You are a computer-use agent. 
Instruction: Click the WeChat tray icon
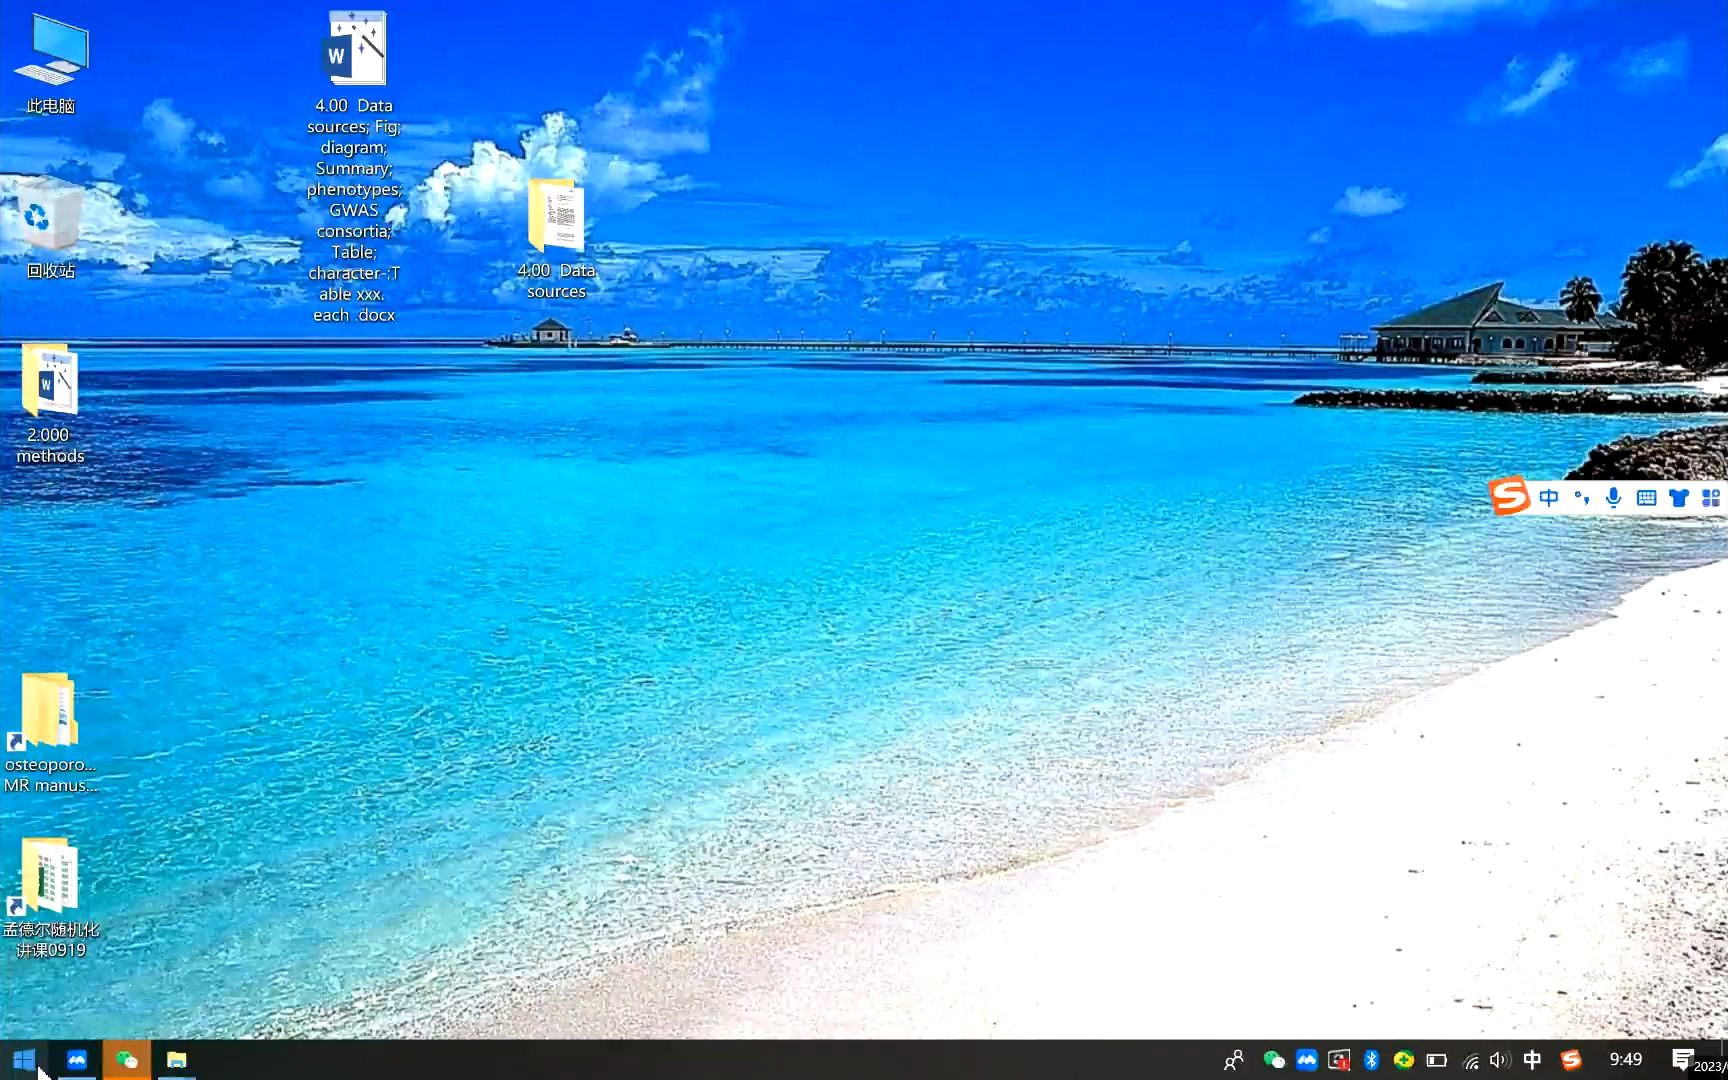(1273, 1060)
